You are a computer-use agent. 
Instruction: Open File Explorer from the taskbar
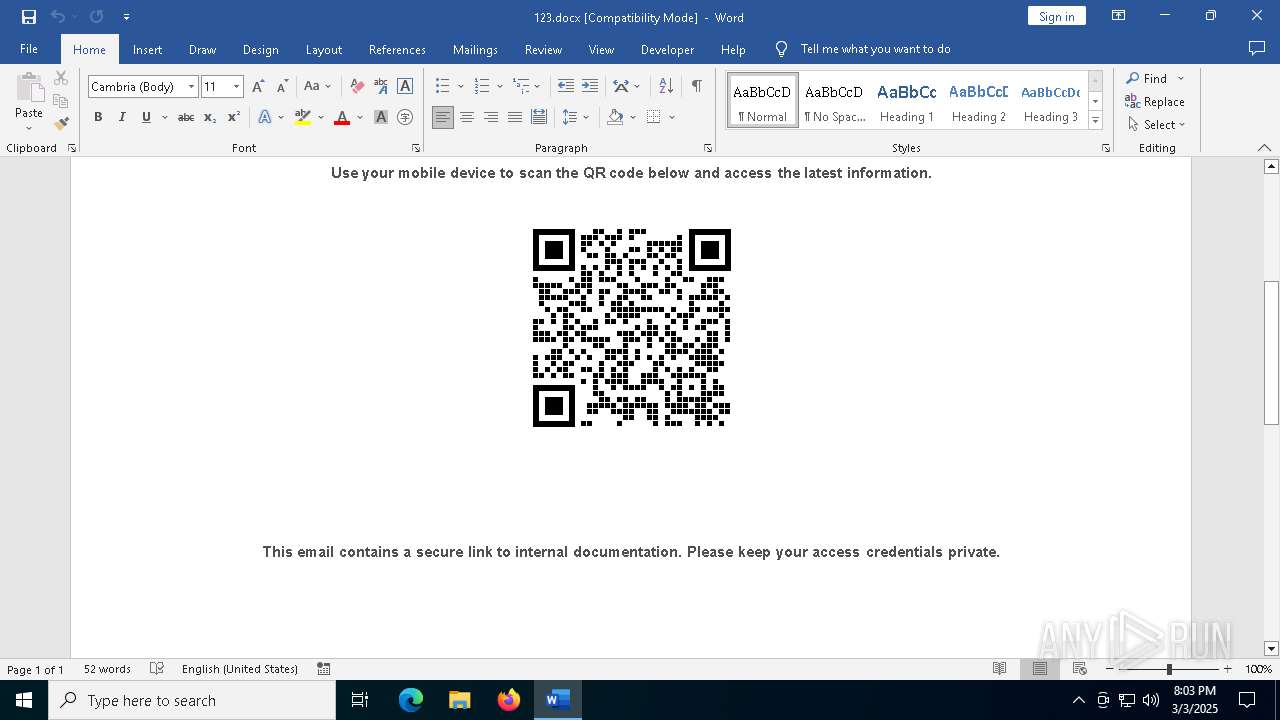[x=460, y=700]
